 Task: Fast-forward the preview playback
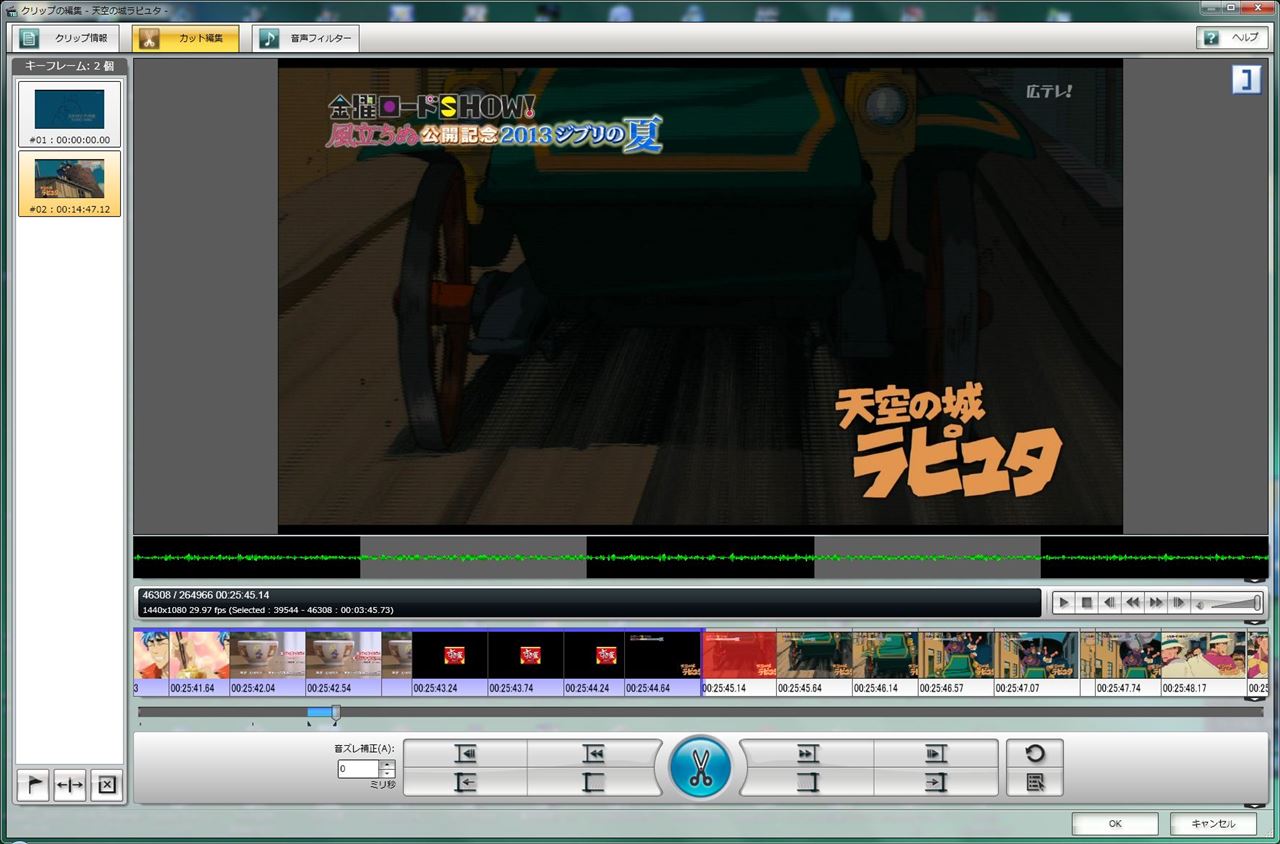pos(1156,602)
